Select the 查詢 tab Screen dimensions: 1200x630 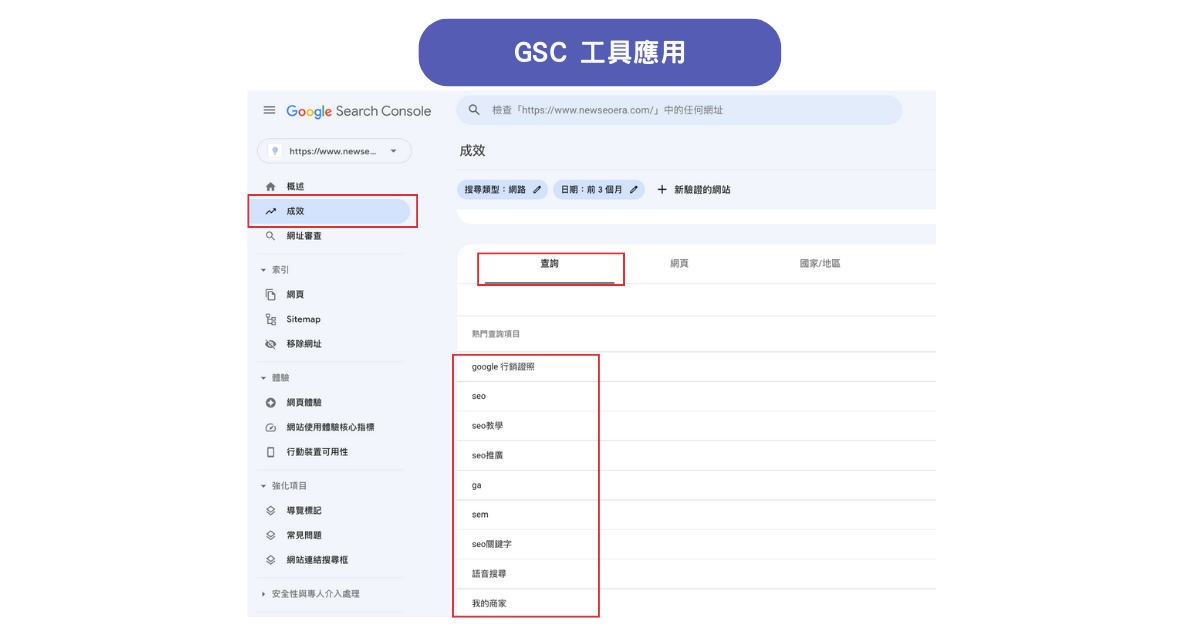pyautogui.click(x=550, y=262)
